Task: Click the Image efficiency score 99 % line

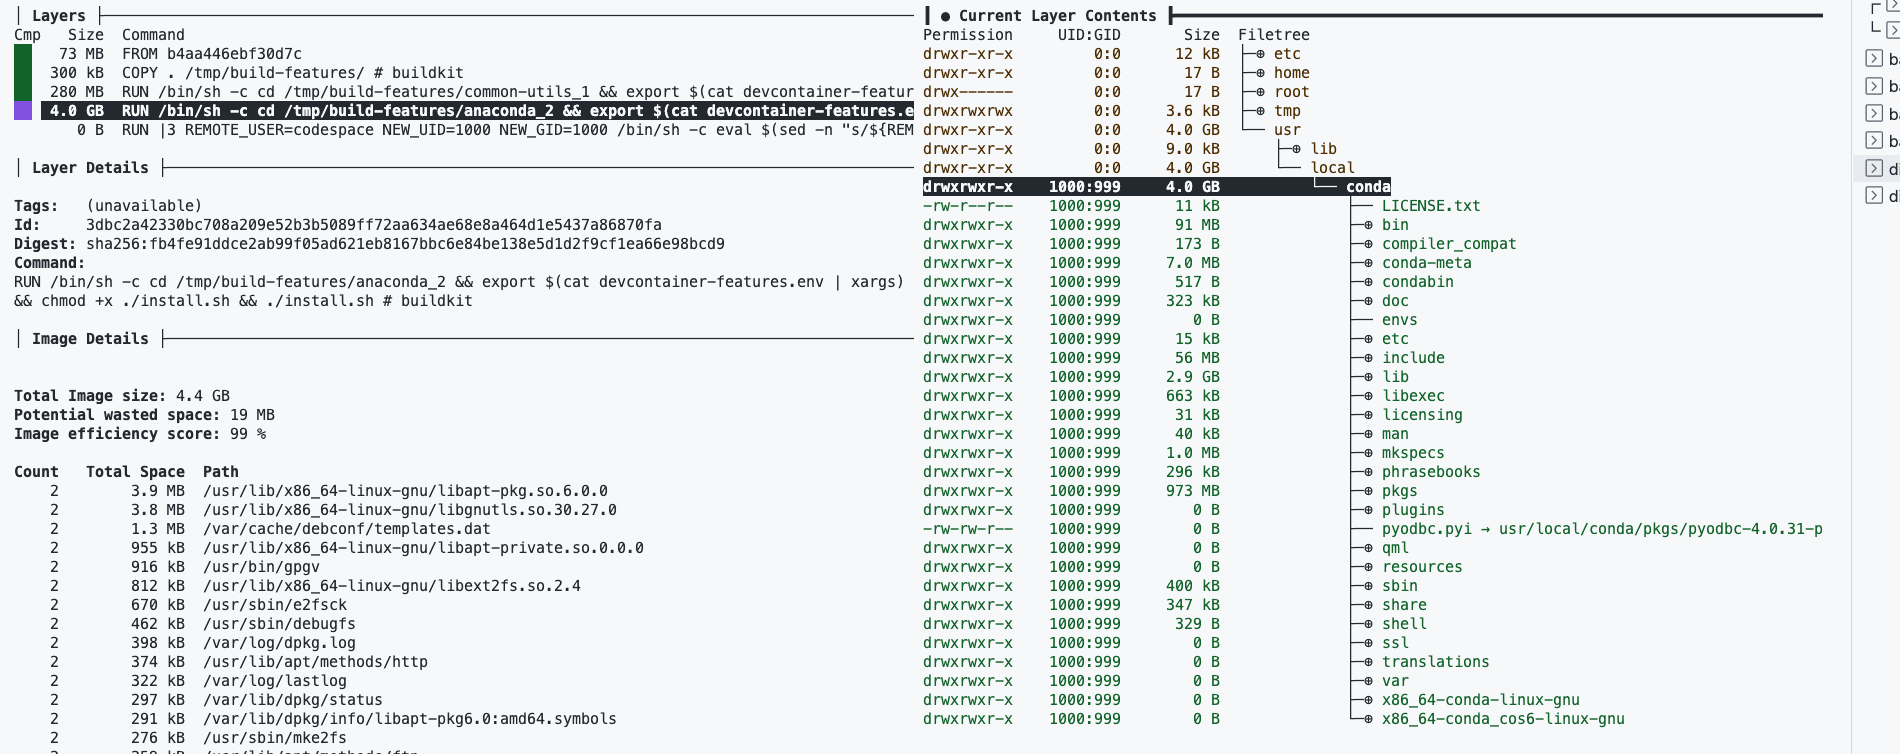Action: coord(140,434)
